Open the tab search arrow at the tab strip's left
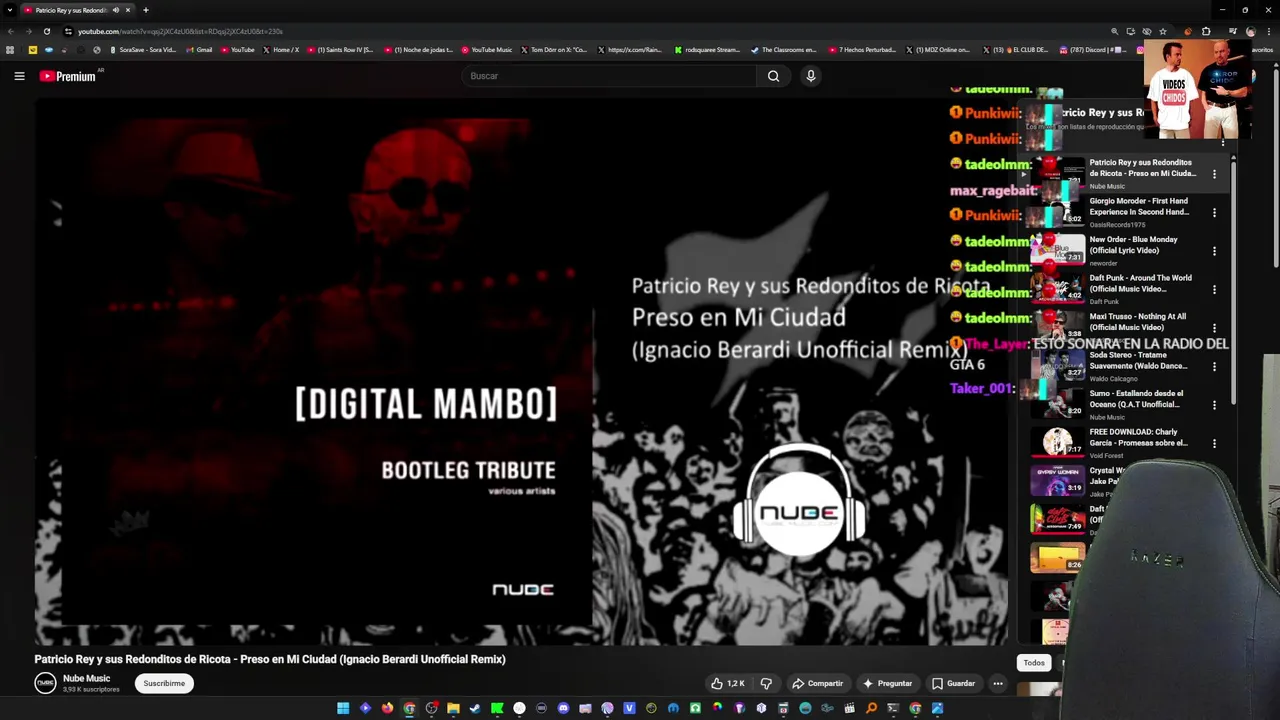Image resolution: width=1280 pixels, height=720 pixels. pyautogui.click(x=9, y=10)
